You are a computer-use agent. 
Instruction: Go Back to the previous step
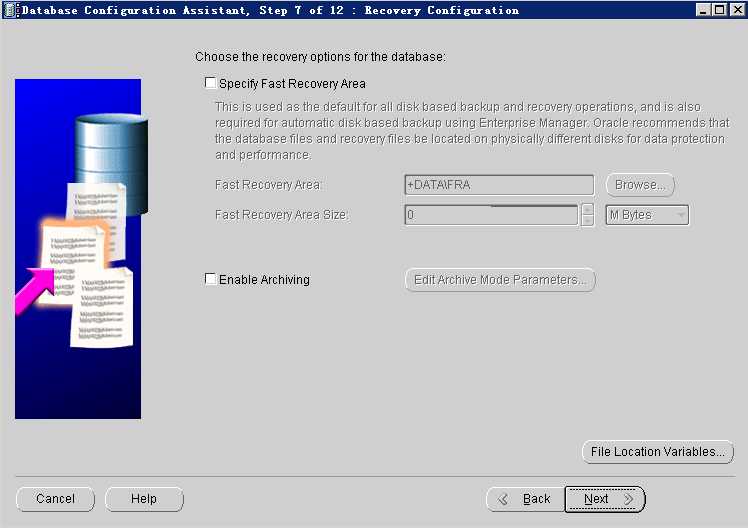click(x=525, y=499)
